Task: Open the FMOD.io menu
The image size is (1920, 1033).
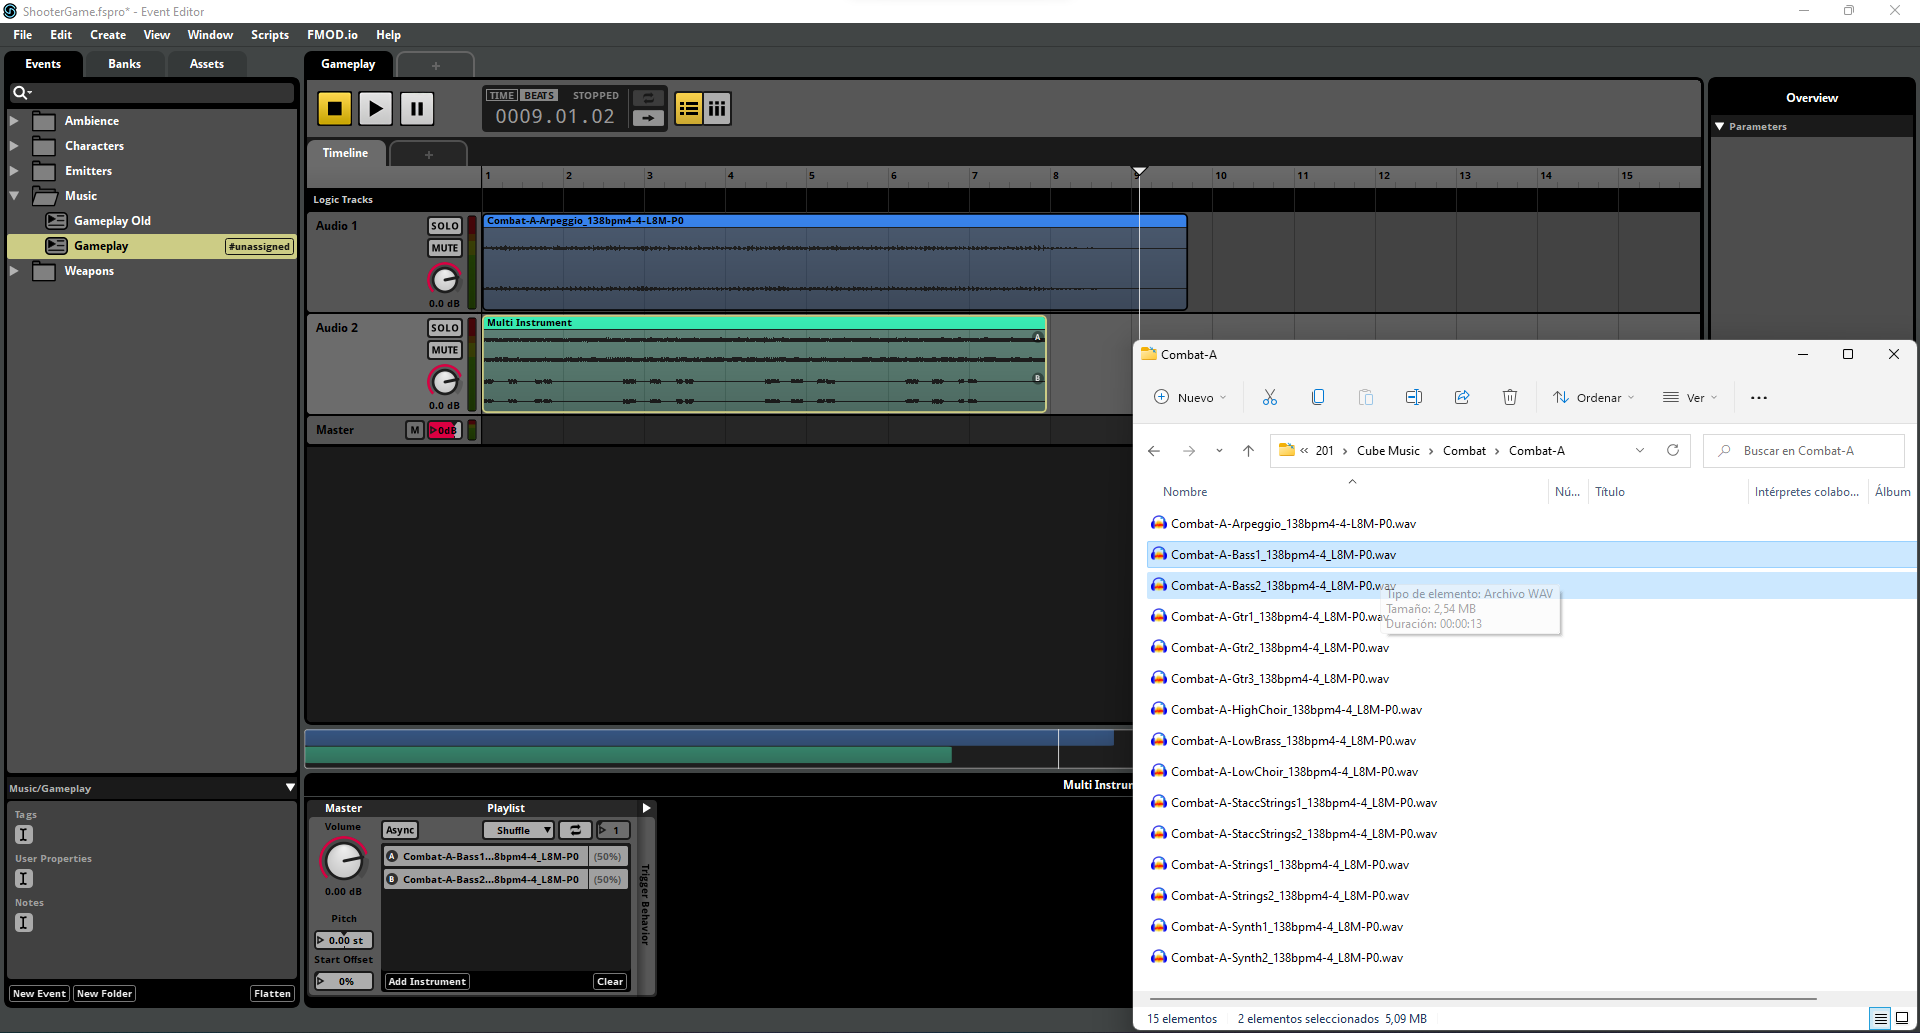Action: coord(332,35)
